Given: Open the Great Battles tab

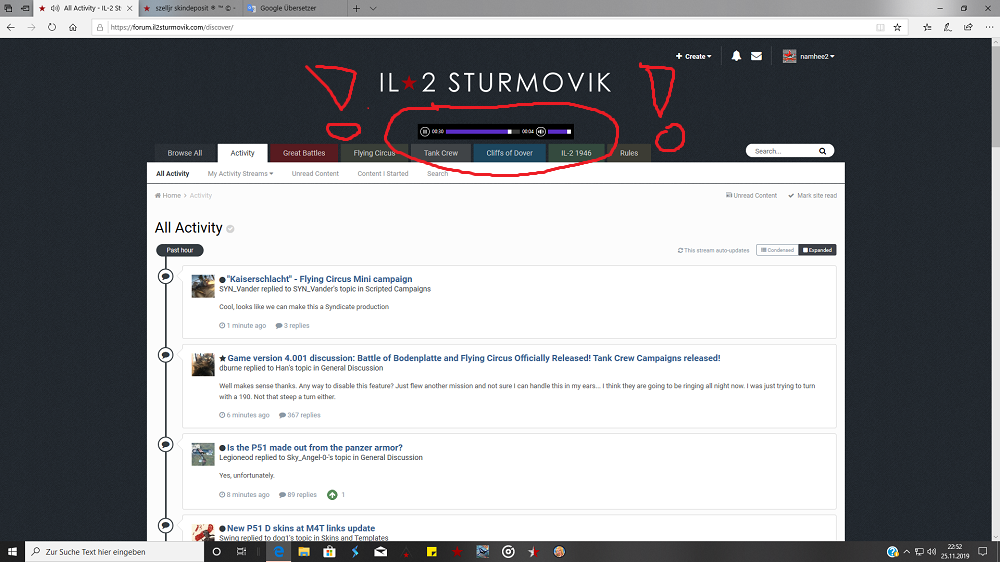Looking at the screenshot, I should 304,153.
